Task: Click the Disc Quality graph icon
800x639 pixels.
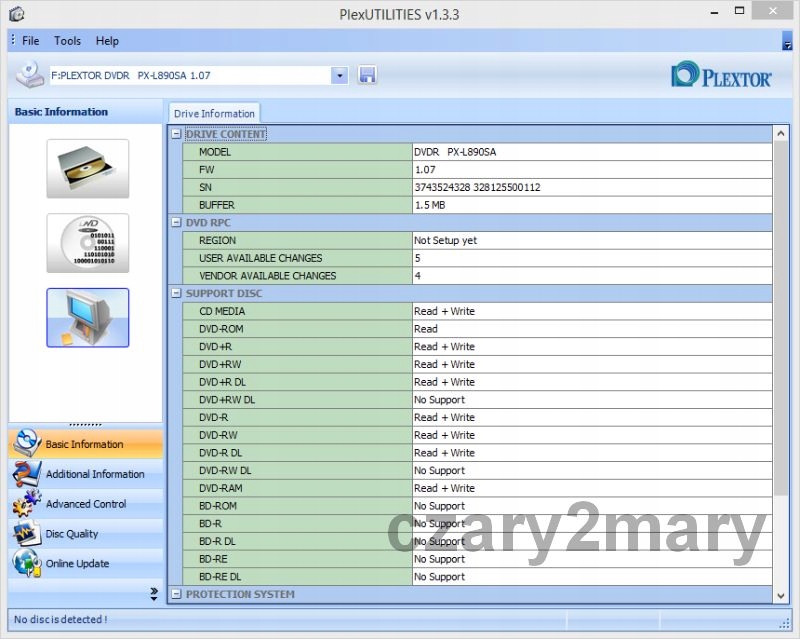Action: [x=27, y=533]
